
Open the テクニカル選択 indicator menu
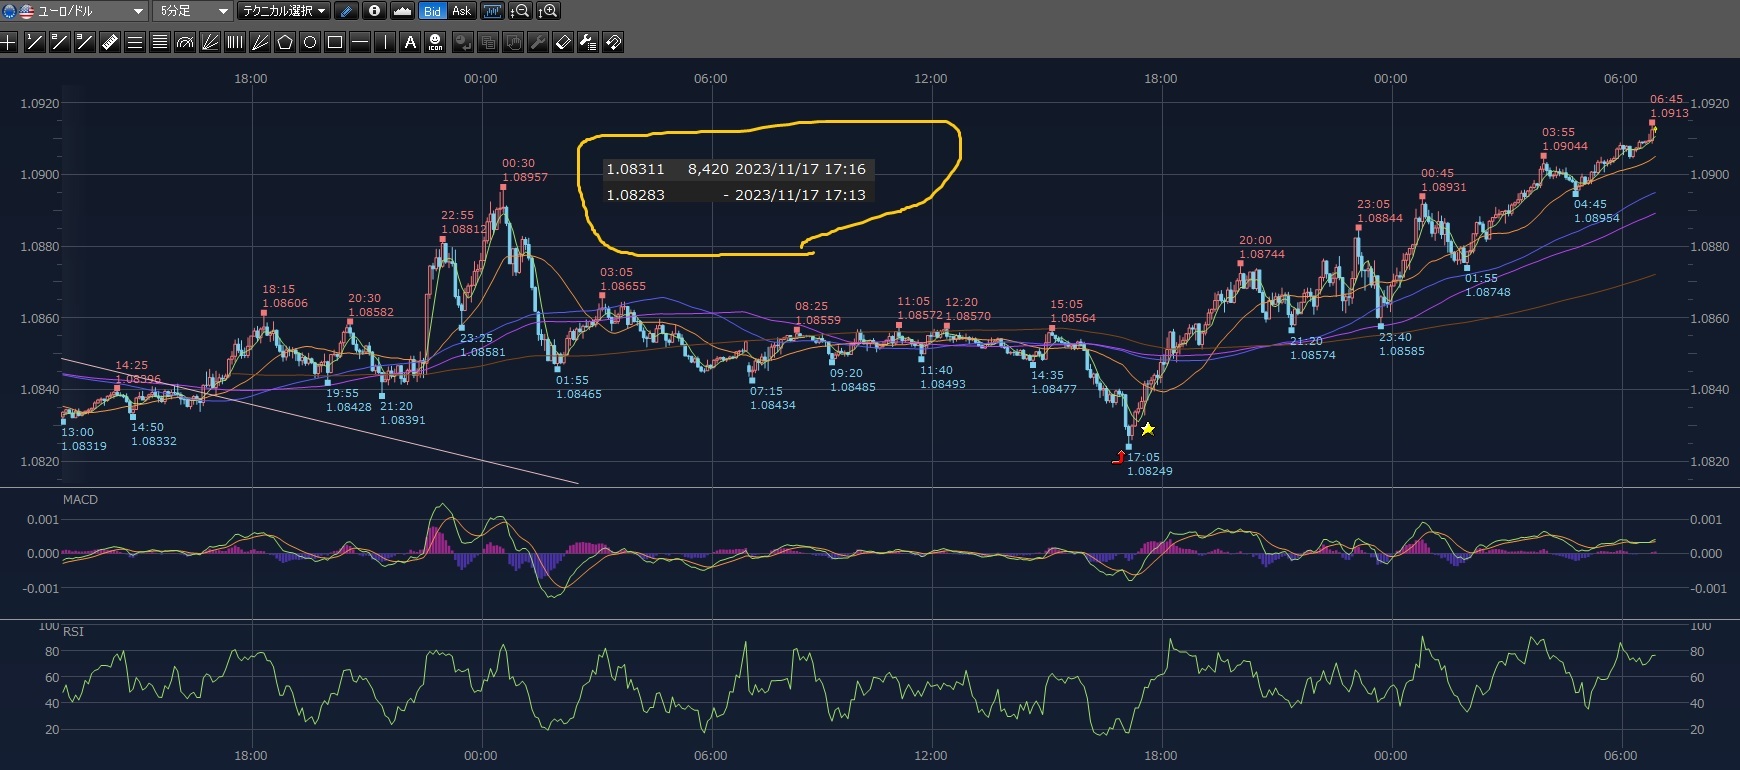click(x=284, y=11)
